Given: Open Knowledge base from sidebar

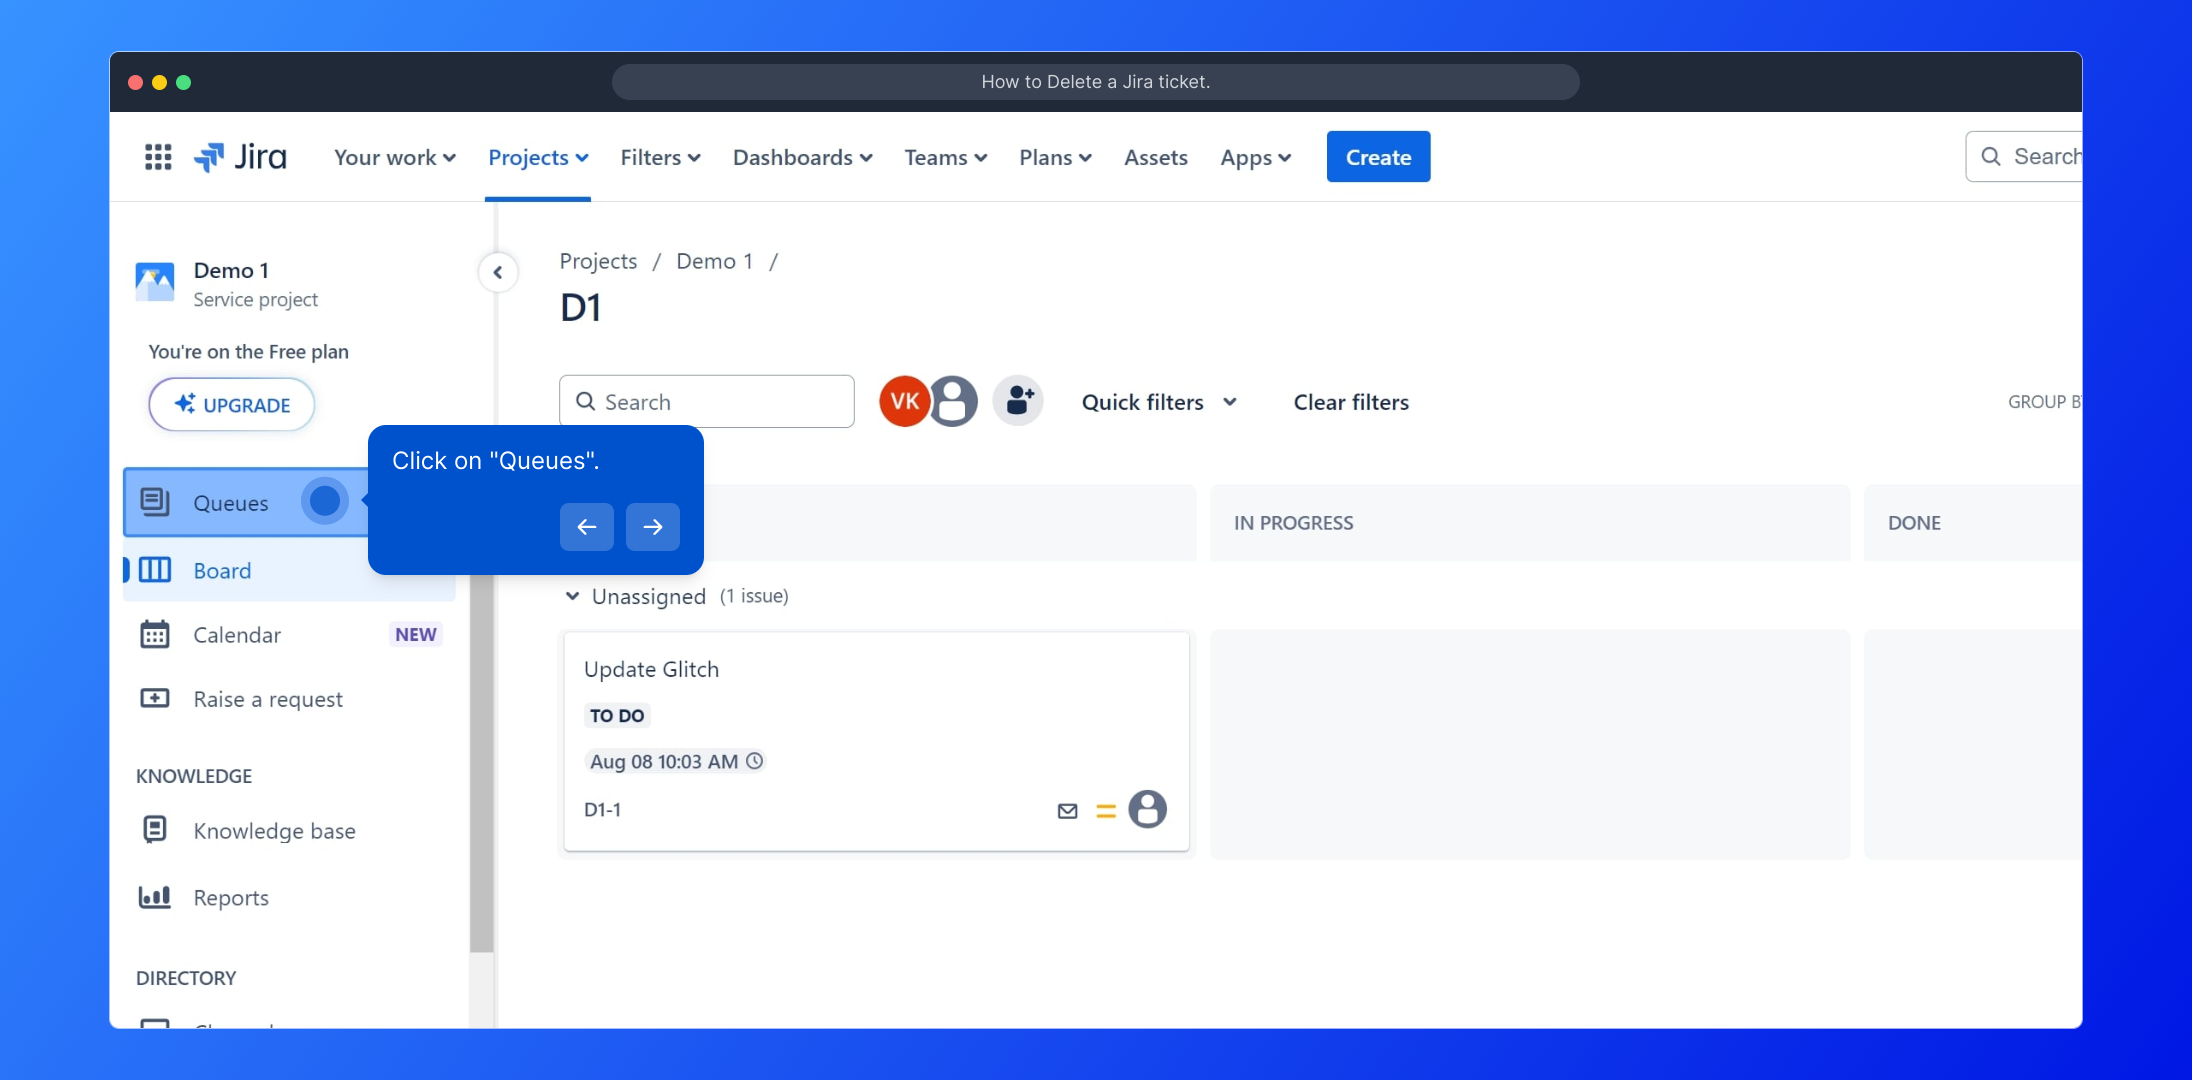Looking at the screenshot, I should pos(274,831).
